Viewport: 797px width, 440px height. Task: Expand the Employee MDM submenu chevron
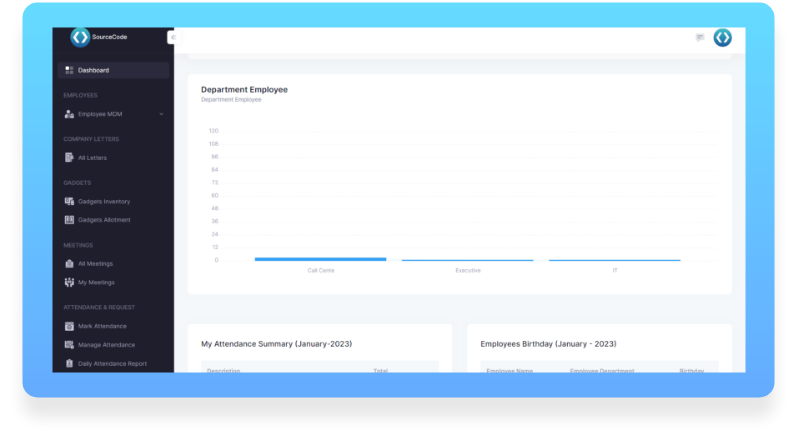pos(161,114)
